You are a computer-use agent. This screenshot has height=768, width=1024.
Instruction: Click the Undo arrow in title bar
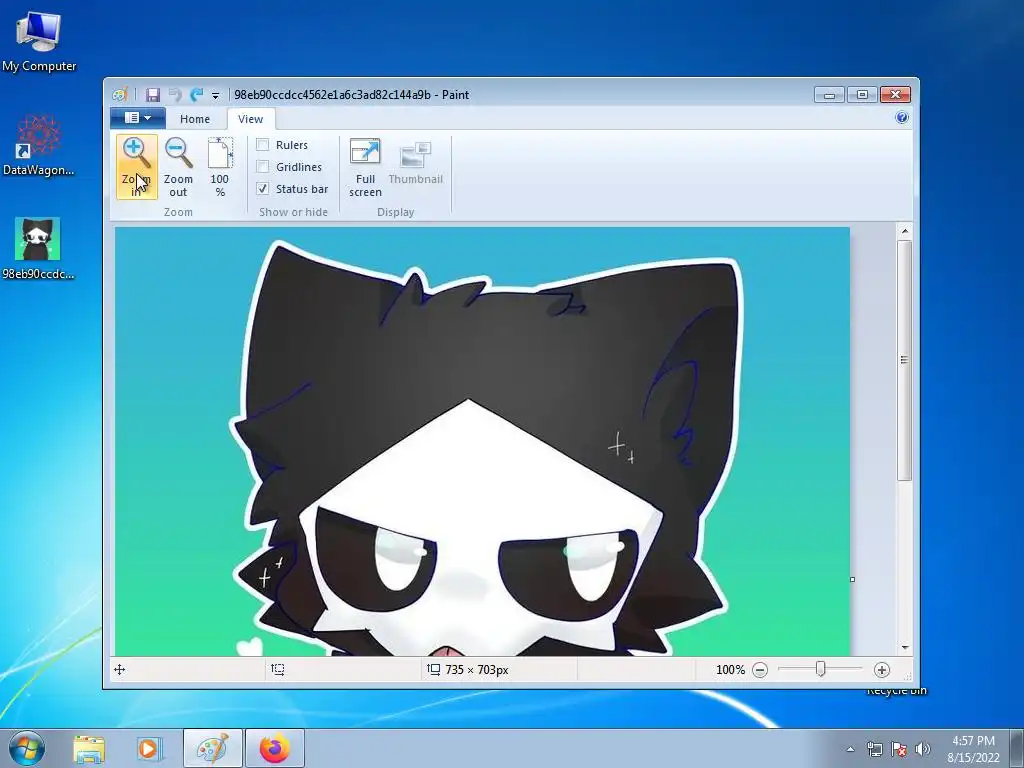(x=174, y=95)
